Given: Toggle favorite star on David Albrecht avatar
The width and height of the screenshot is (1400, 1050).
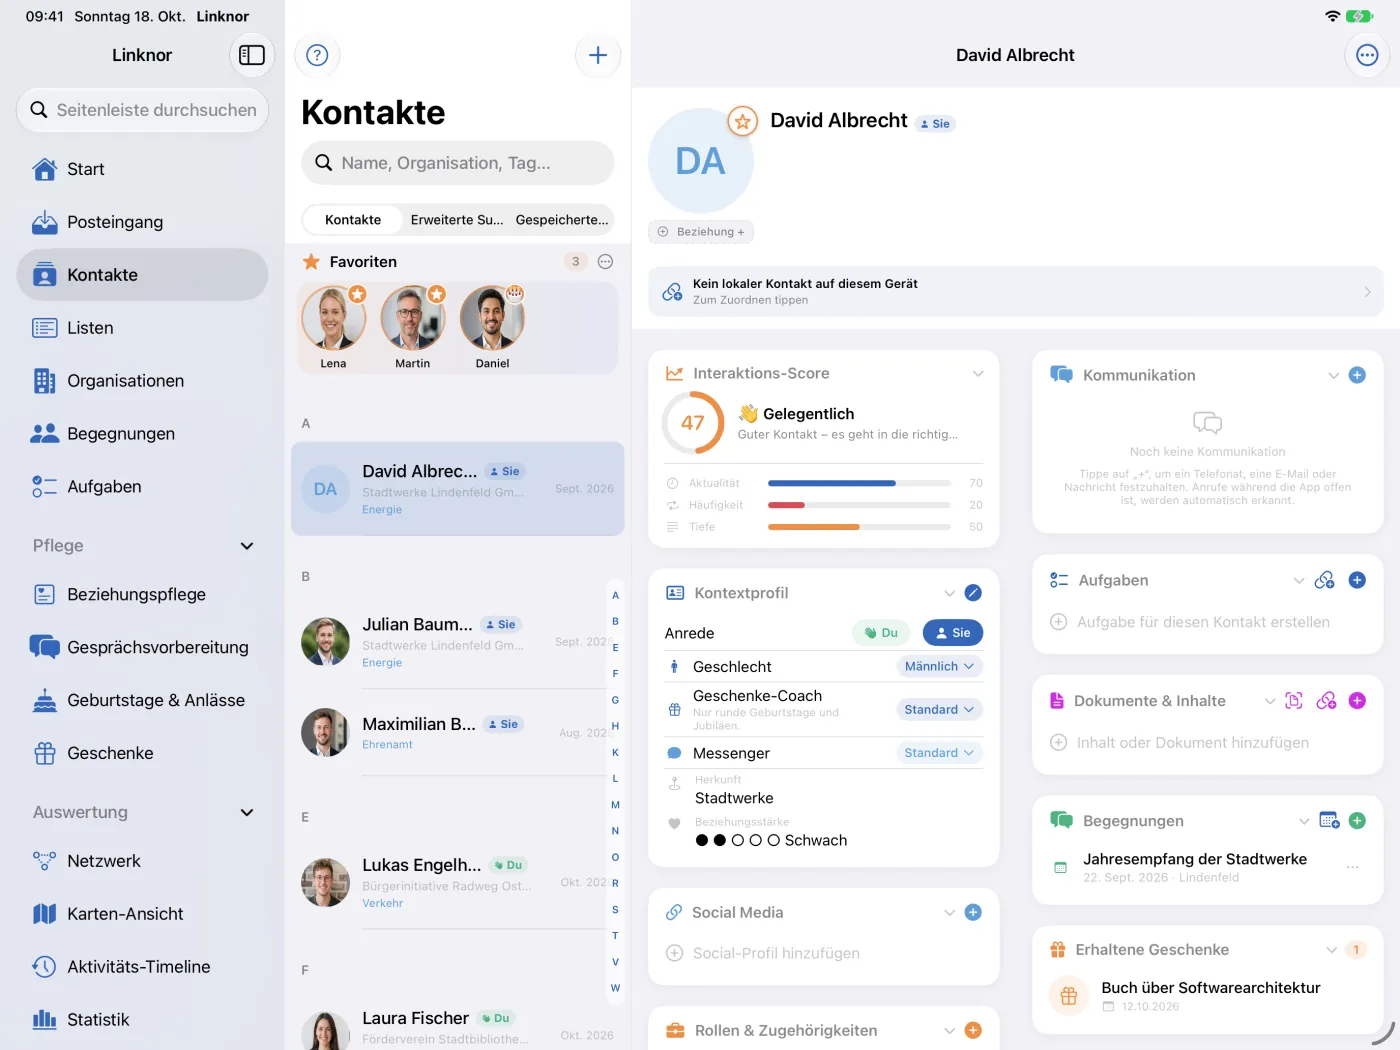Looking at the screenshot, I should 742,122.
